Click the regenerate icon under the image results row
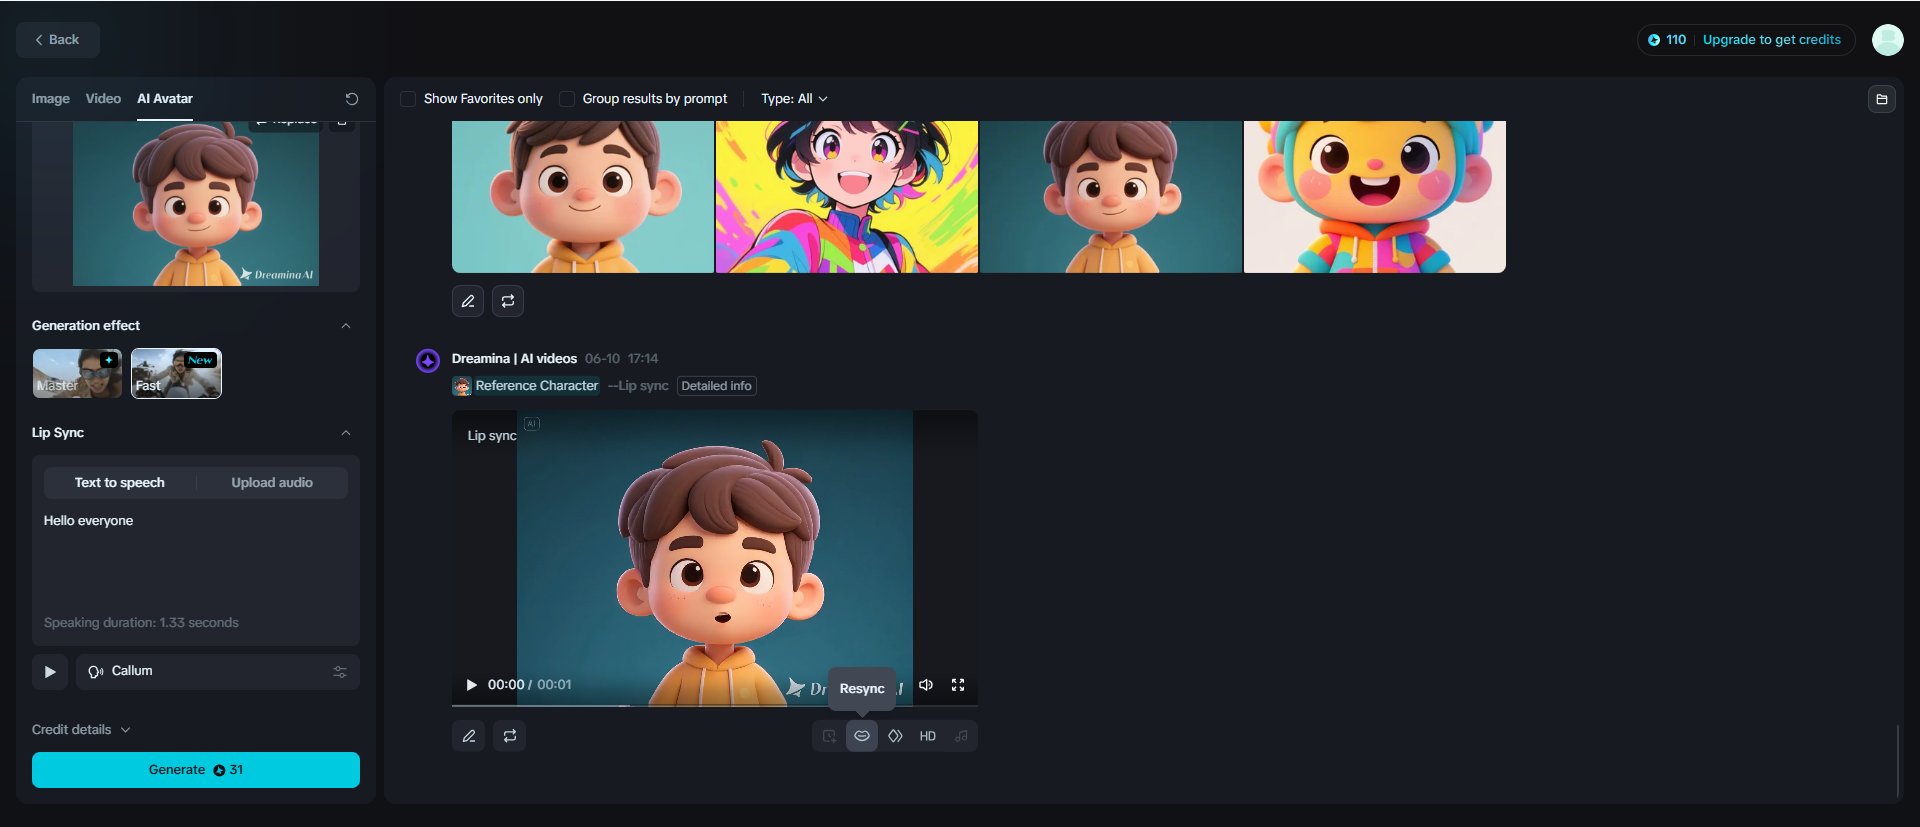The height and width of the screenshot is (827, 1920). click(508, 301)
